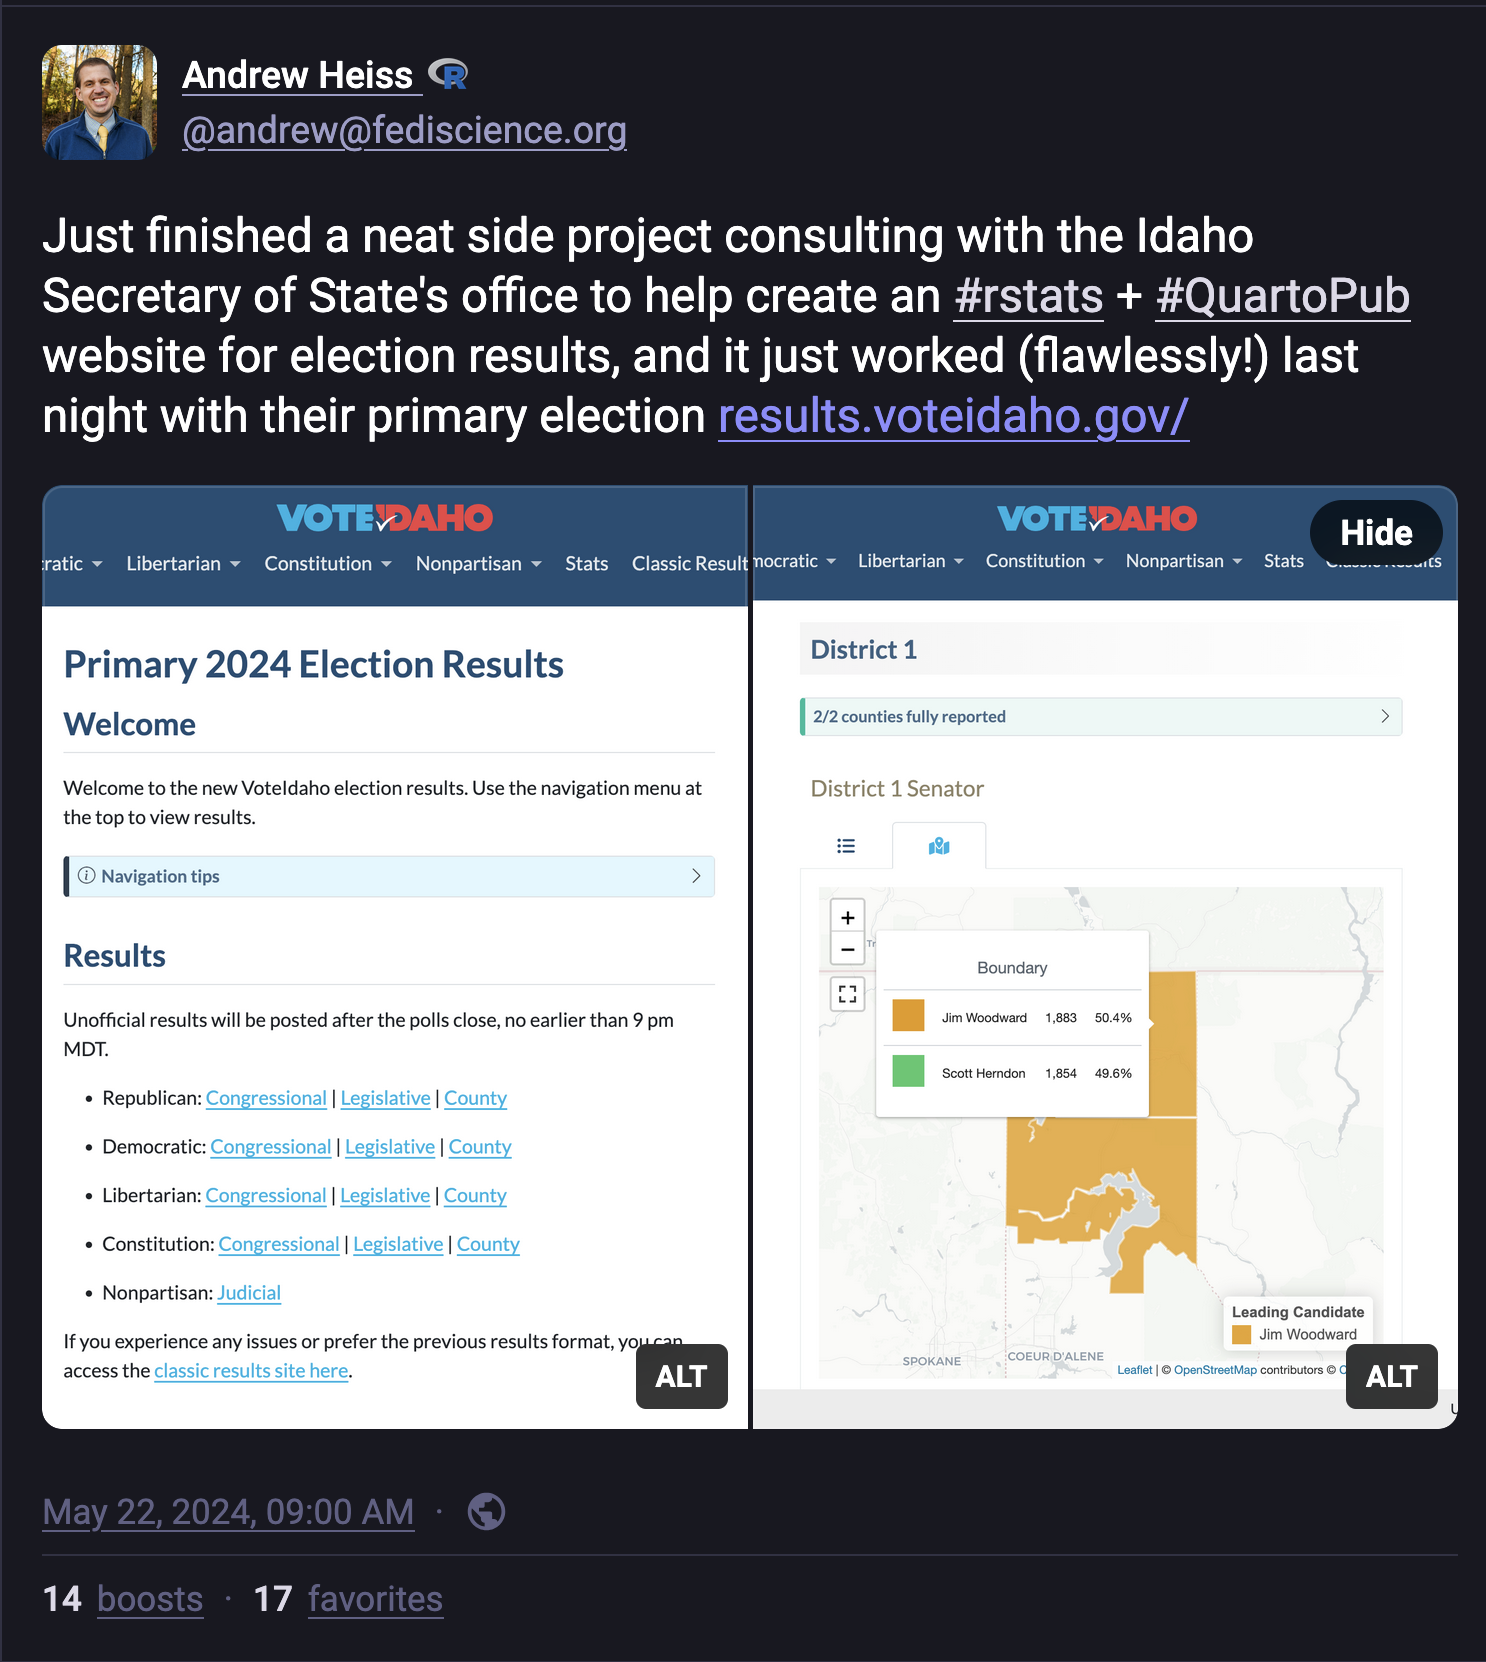Viewport: 1486px width, 1662px height.
Task: Zoom out on the district map
Action: (848, 949)
